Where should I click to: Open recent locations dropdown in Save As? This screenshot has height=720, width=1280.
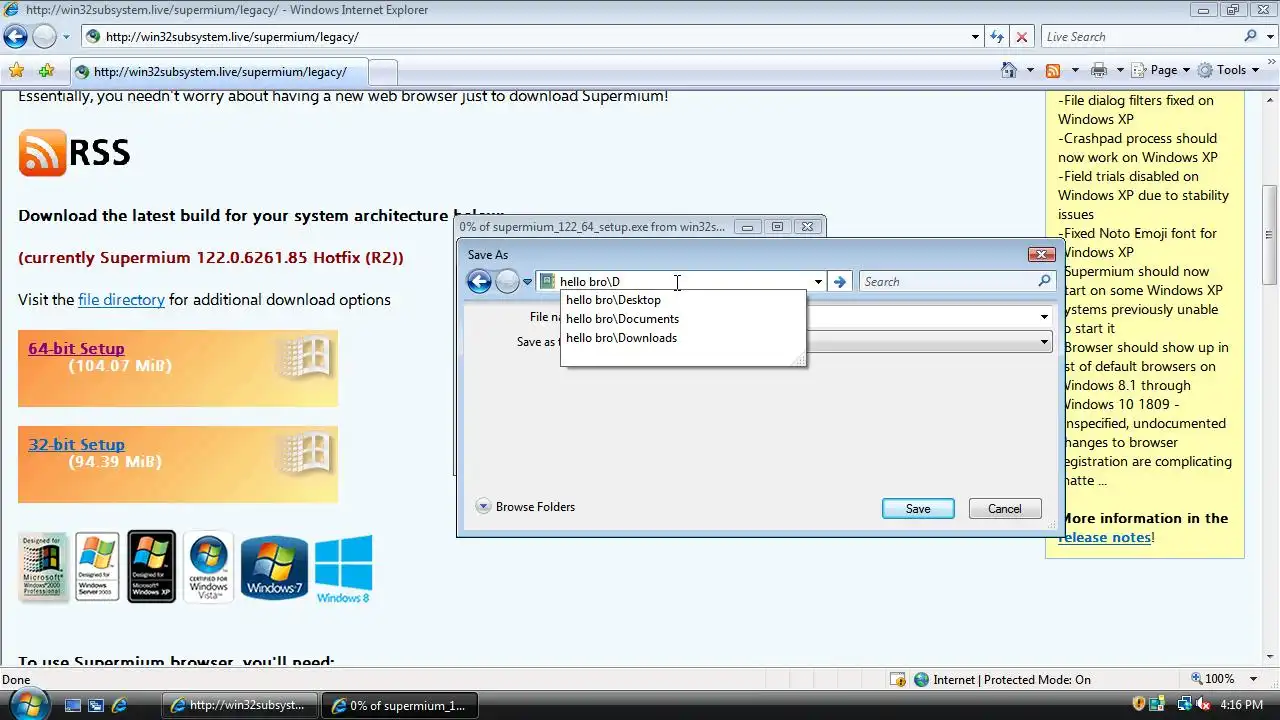click(527, 282)
